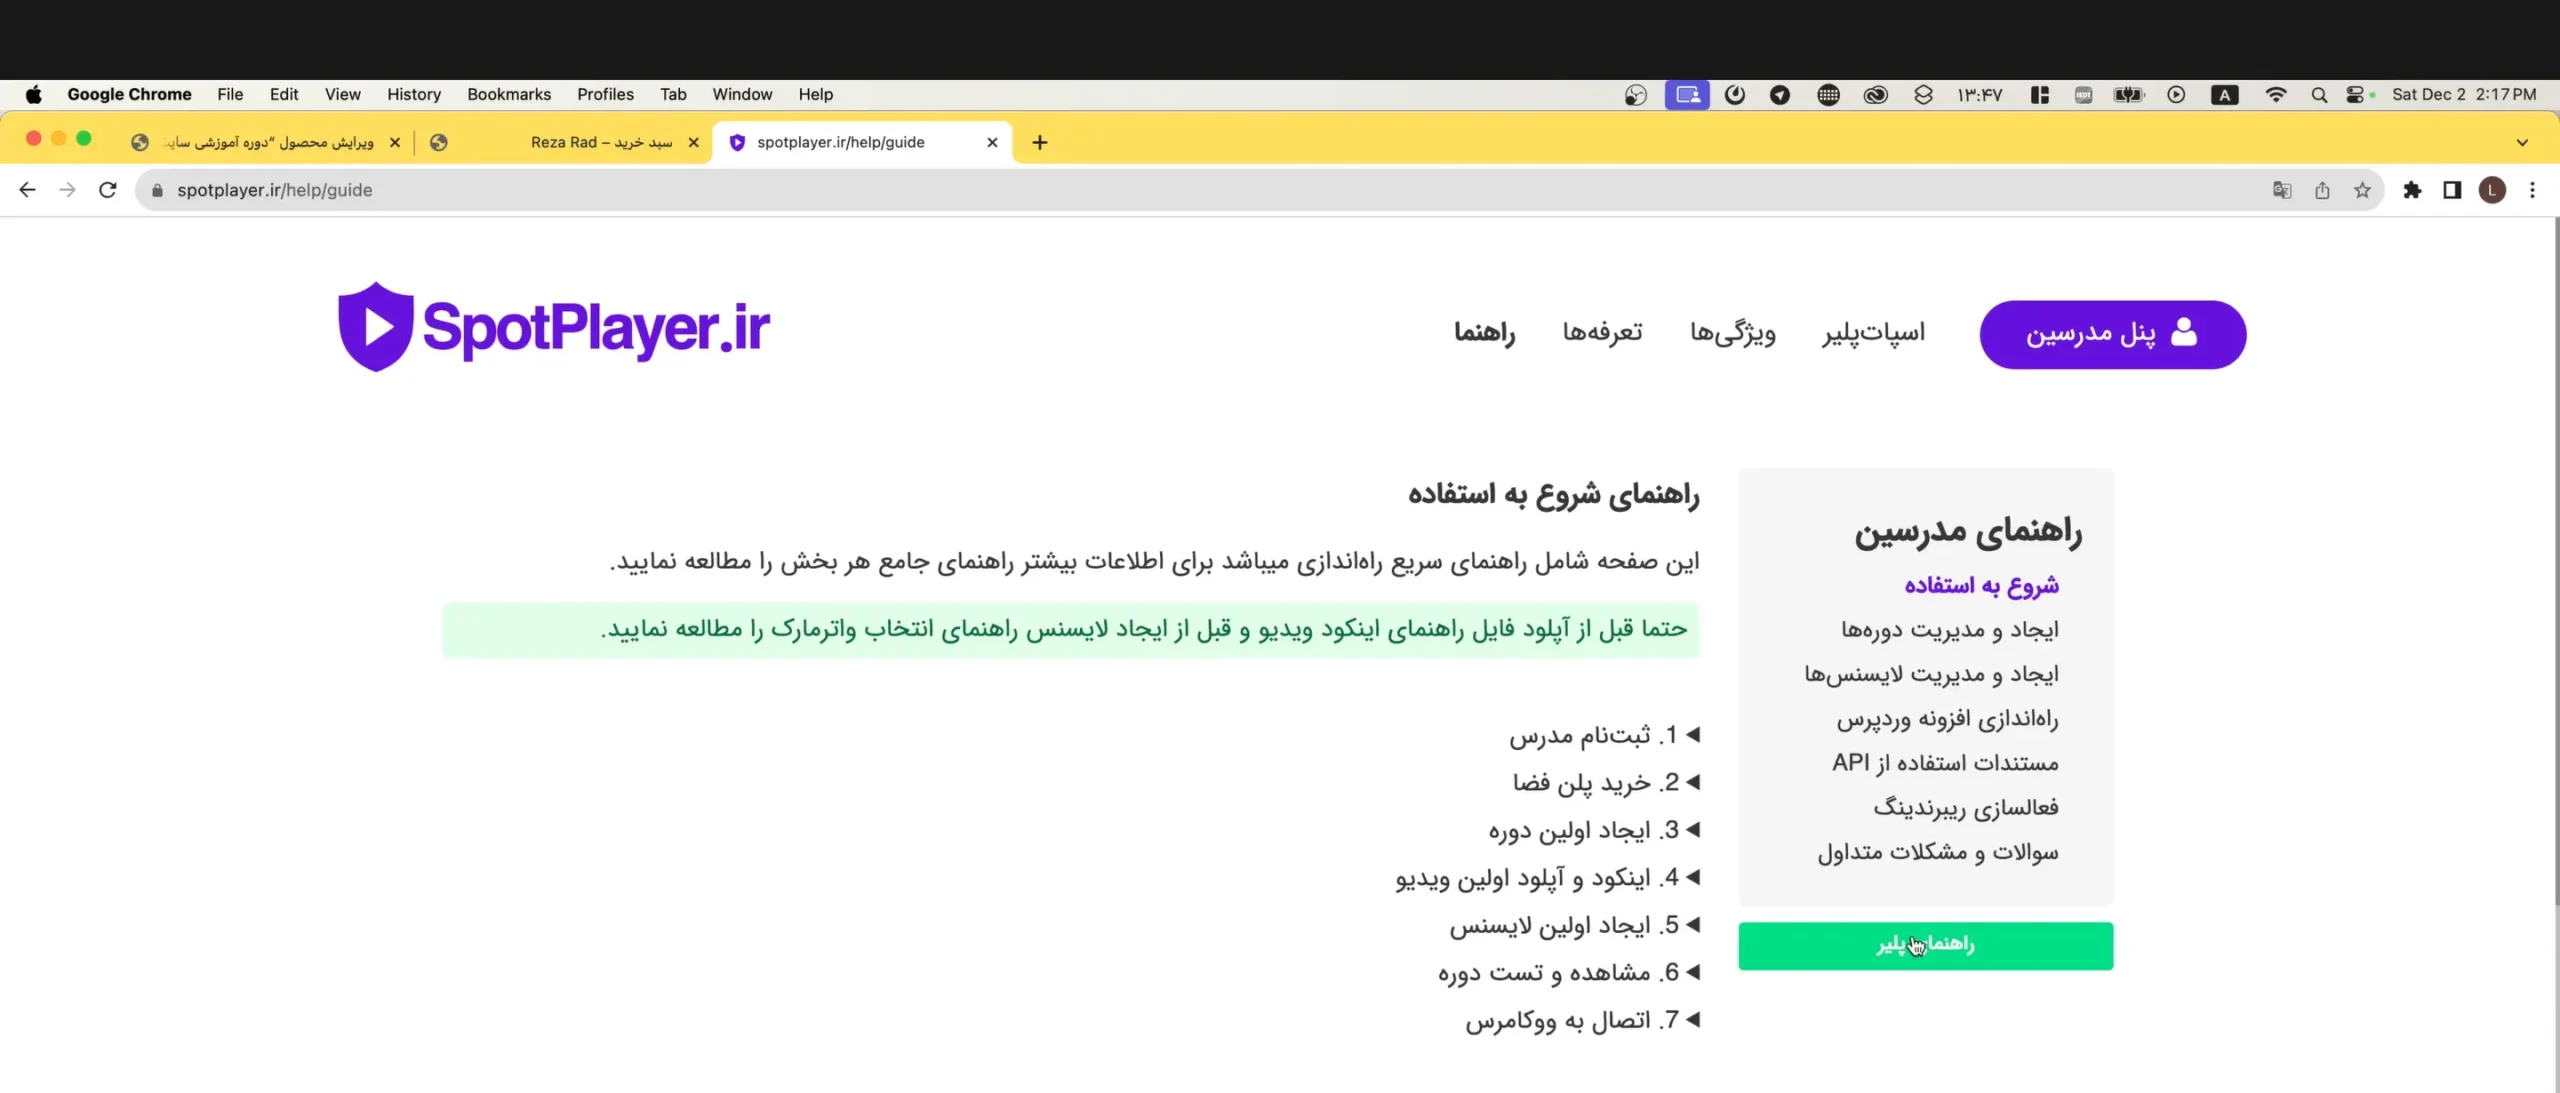
Task: Click the battery charge indicator
Action: (x=2129, y=94)
